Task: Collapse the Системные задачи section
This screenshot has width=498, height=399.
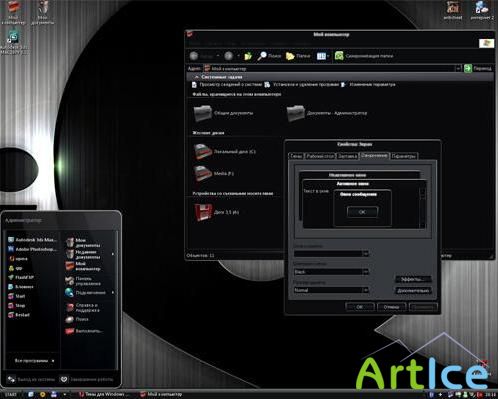Action: [197, 77]
